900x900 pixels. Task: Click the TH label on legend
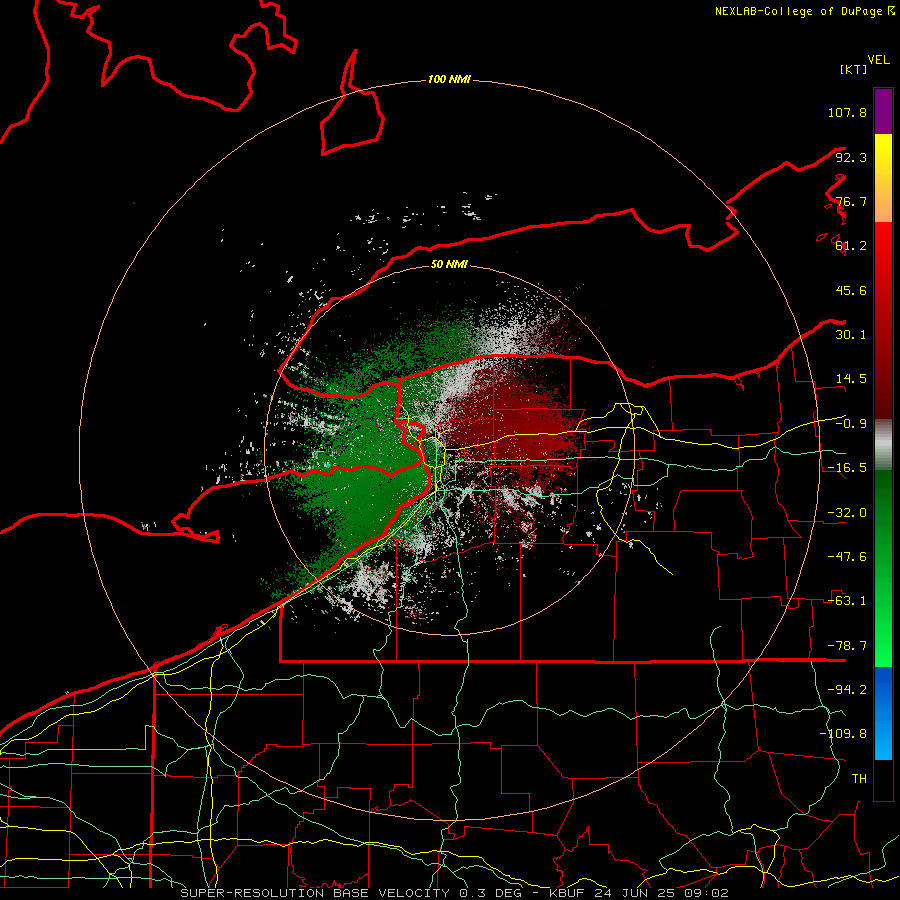tap(859, 779)
